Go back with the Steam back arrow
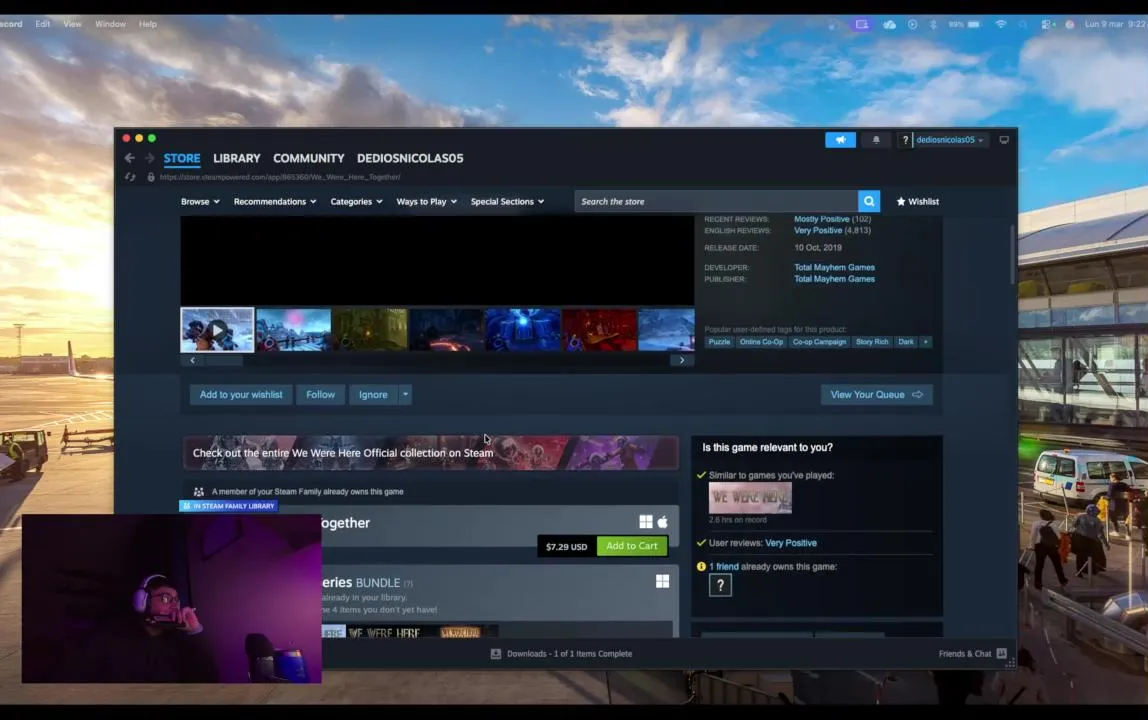This screenshot has width=1148, height=720. (130, 158)
